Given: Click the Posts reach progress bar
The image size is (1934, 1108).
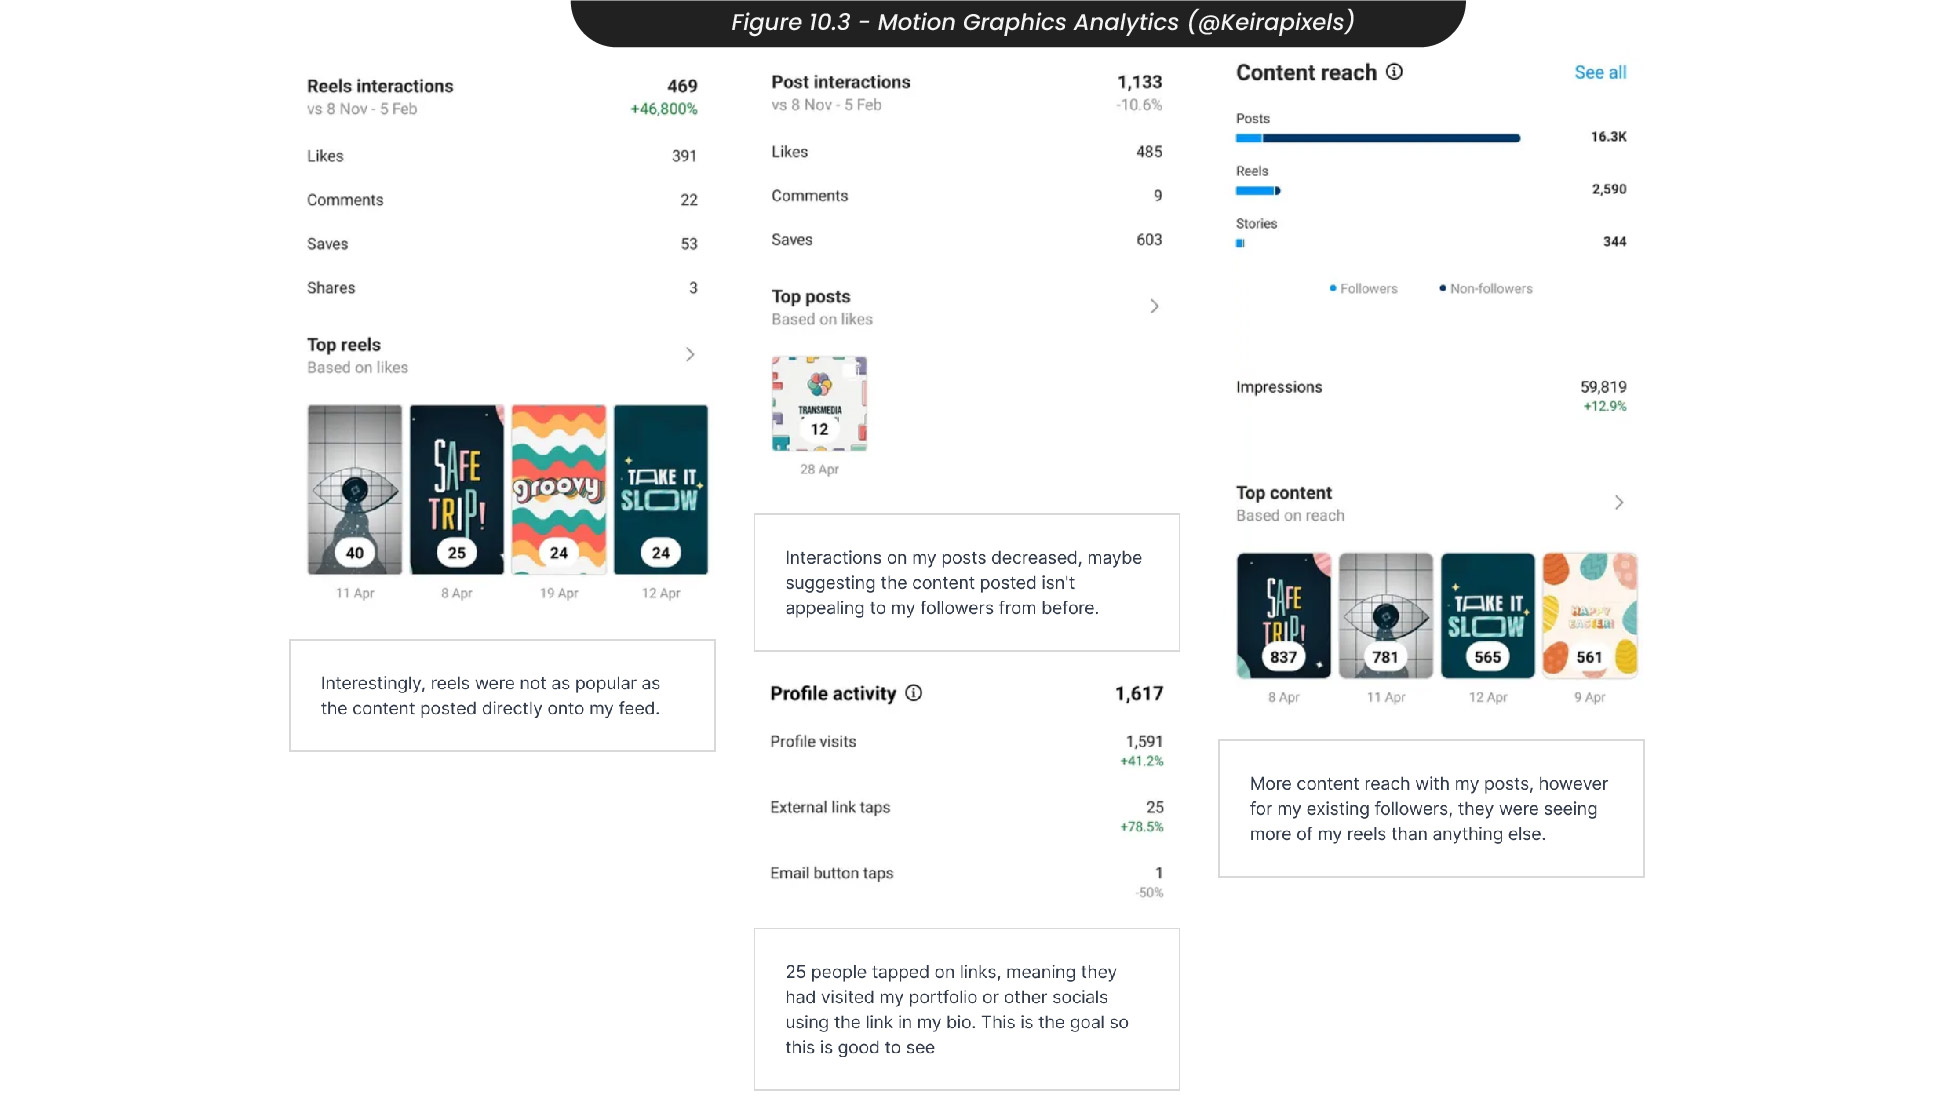Looking at the screenshot, I should (1378, 138).
